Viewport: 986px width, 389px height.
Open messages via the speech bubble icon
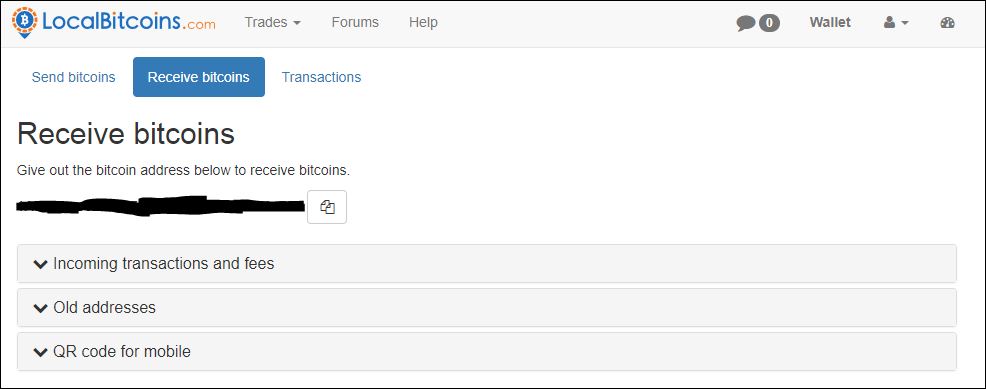click(746, 23)
